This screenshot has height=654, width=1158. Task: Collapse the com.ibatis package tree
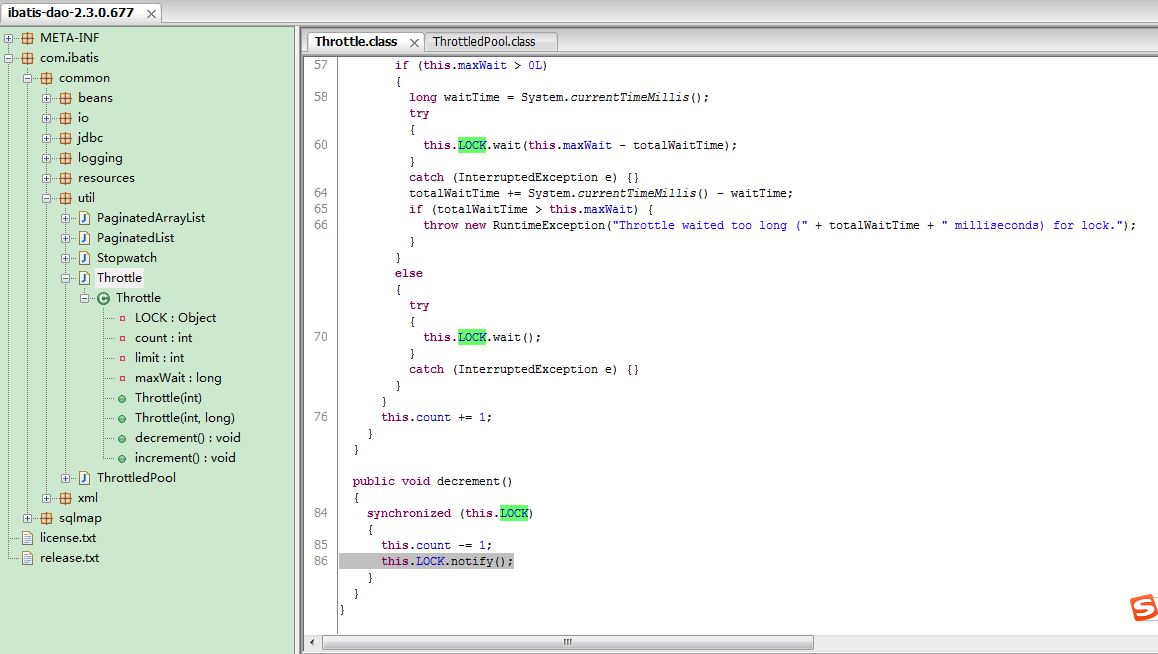point(8,58)
